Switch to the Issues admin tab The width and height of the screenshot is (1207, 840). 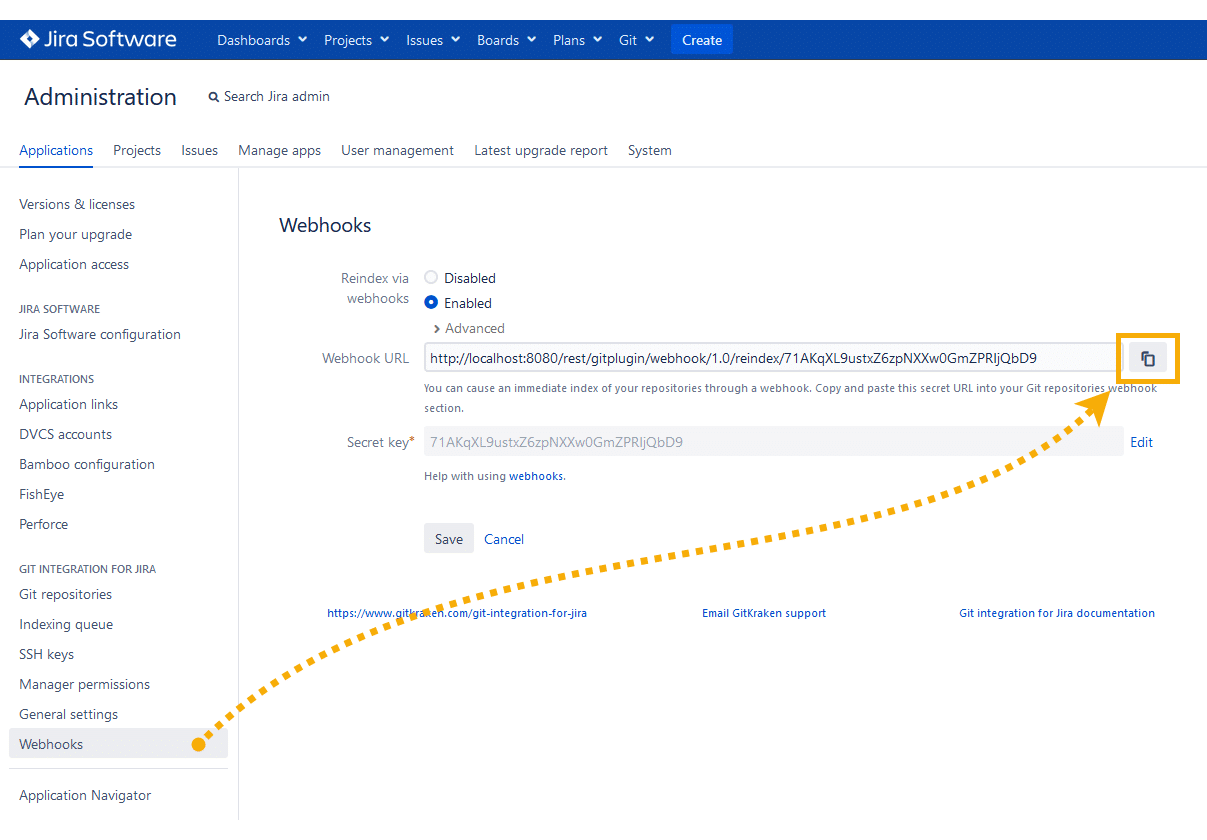pos(199,150)
